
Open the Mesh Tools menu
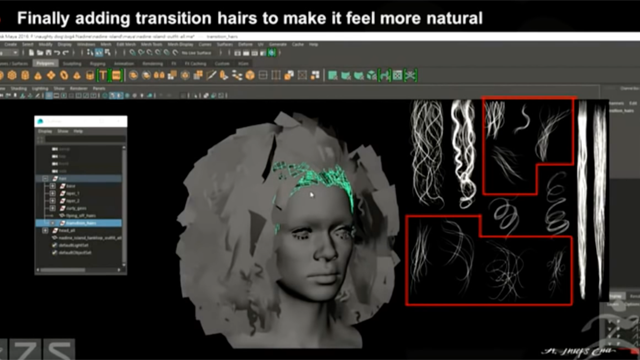[151, 44]
